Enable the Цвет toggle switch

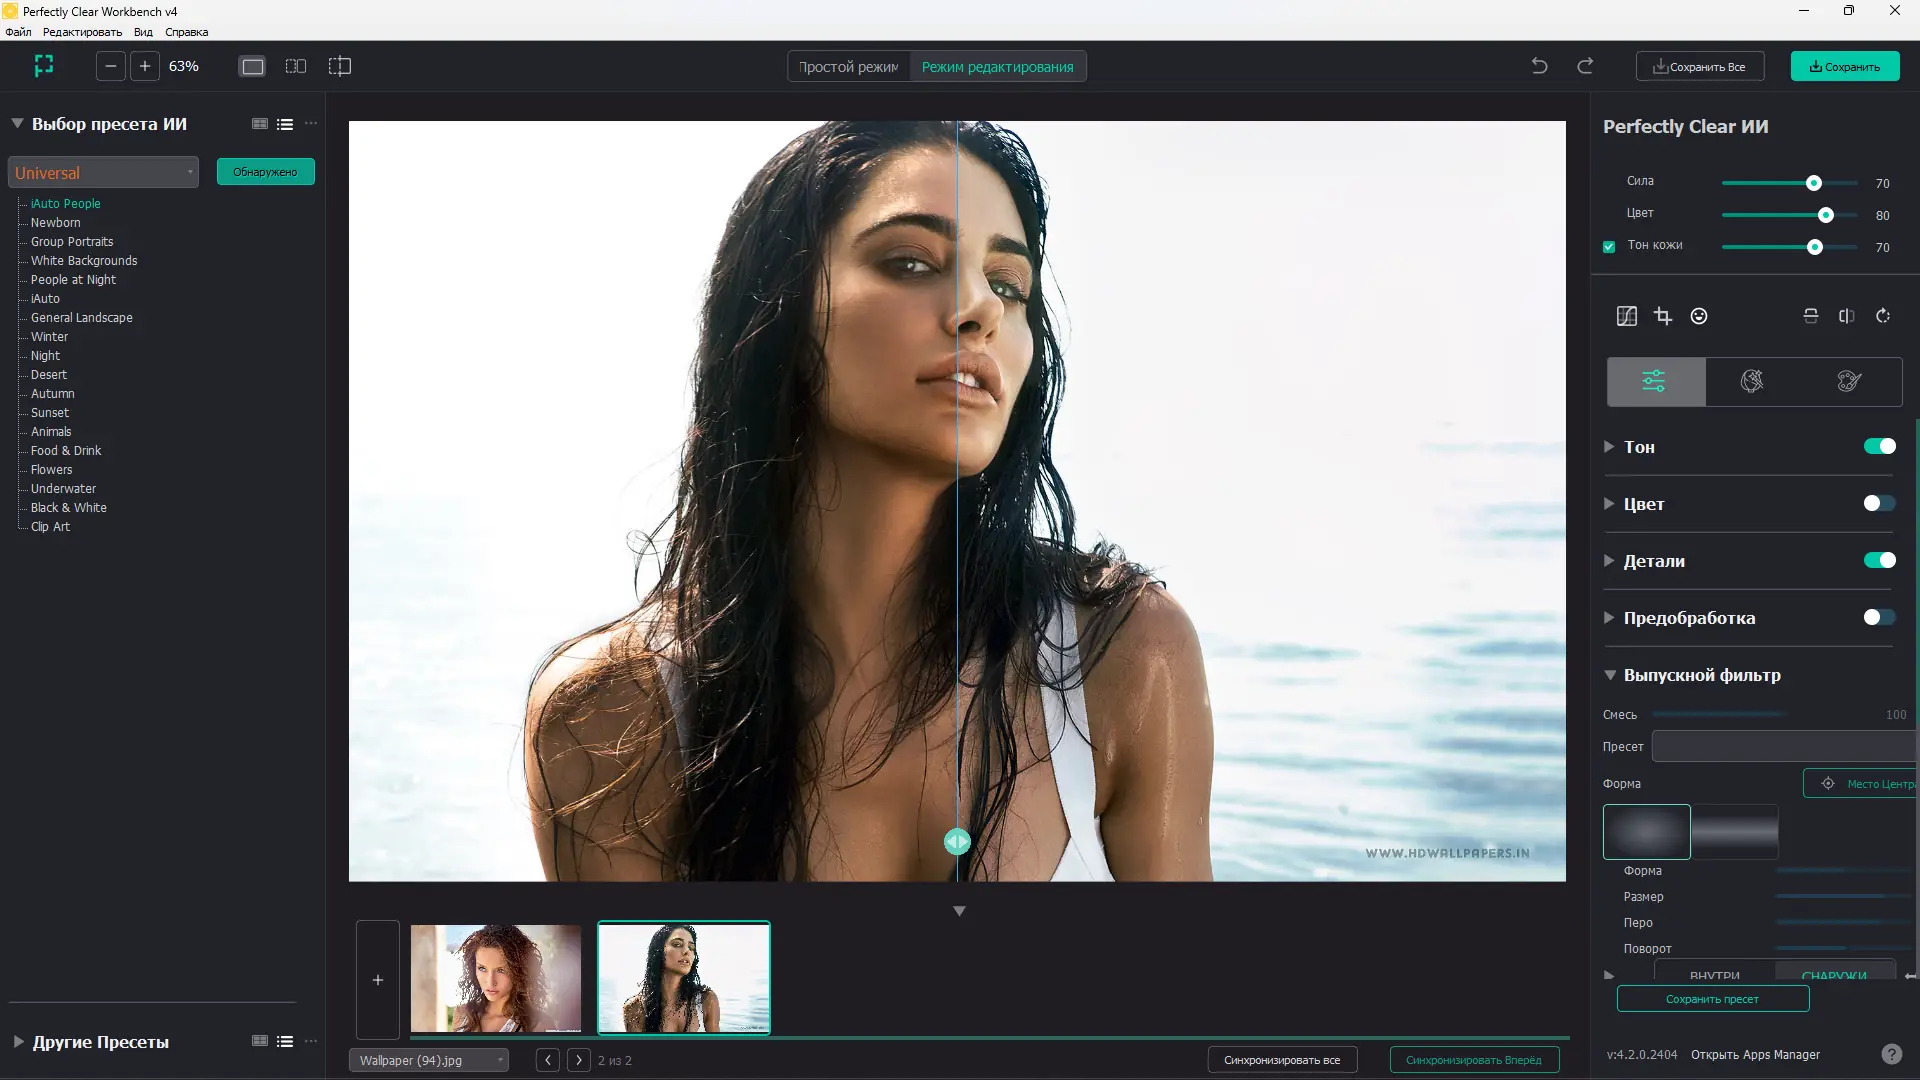pyautogui.click(x=1879, y=503)
